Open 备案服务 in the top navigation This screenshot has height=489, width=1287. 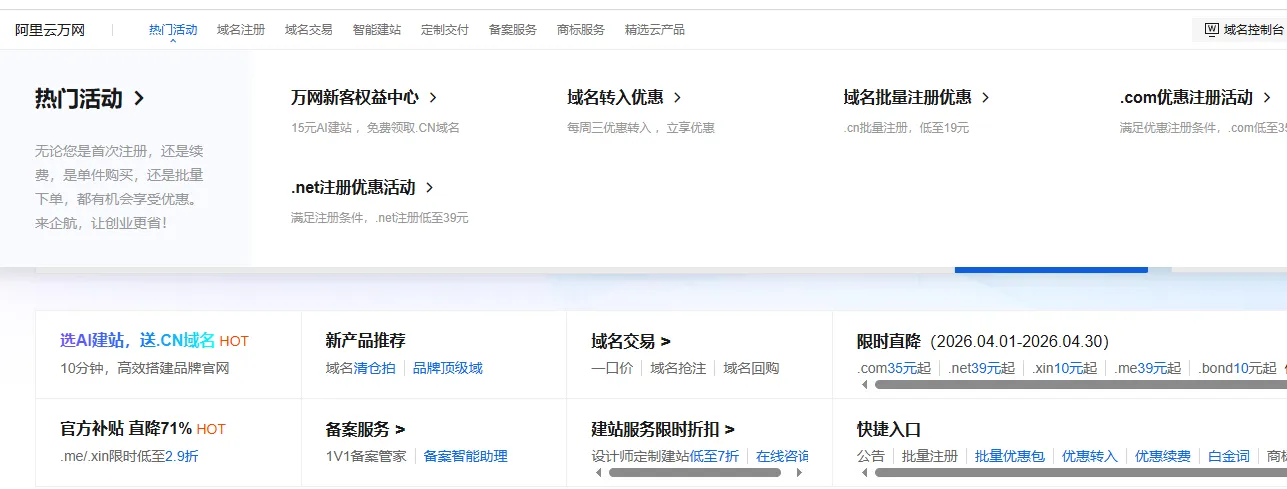click(x=513, y=30)
